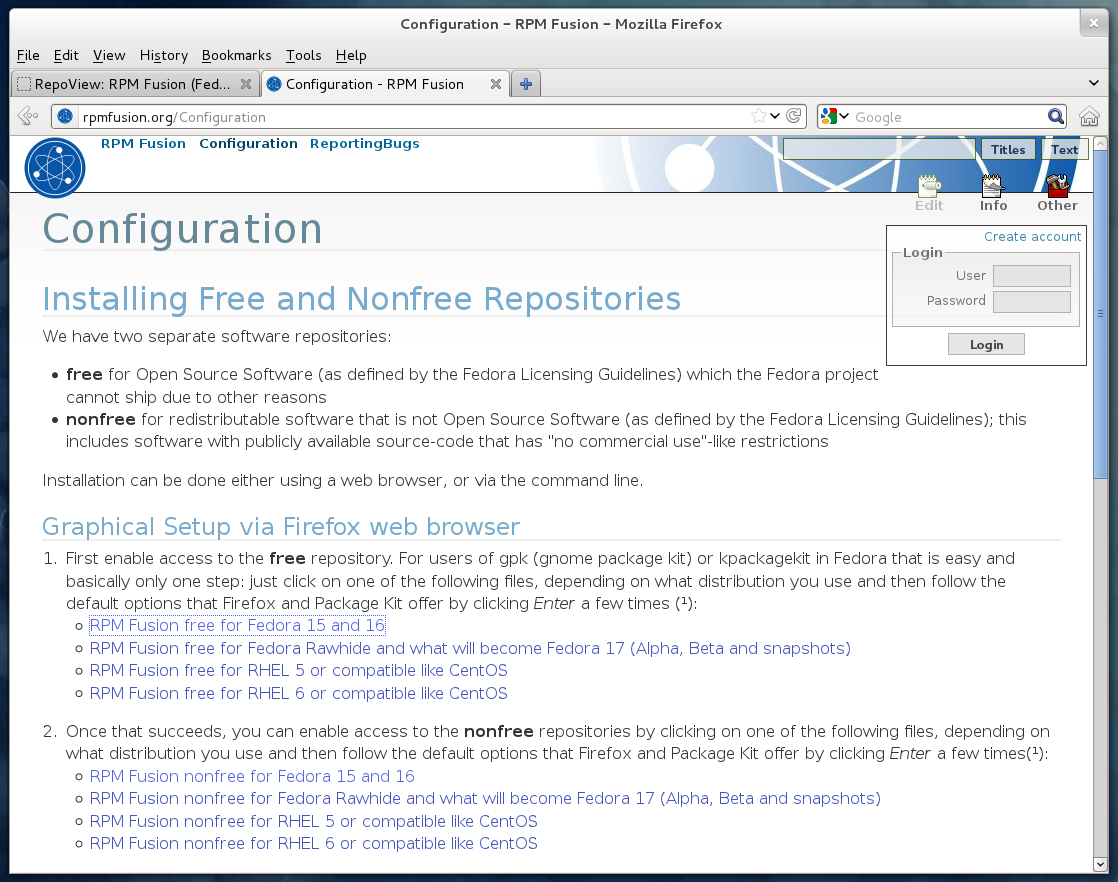Screen dimensions: 1118x882
Task: Open the URL history dropdown arrow
Action: point(775,116)
